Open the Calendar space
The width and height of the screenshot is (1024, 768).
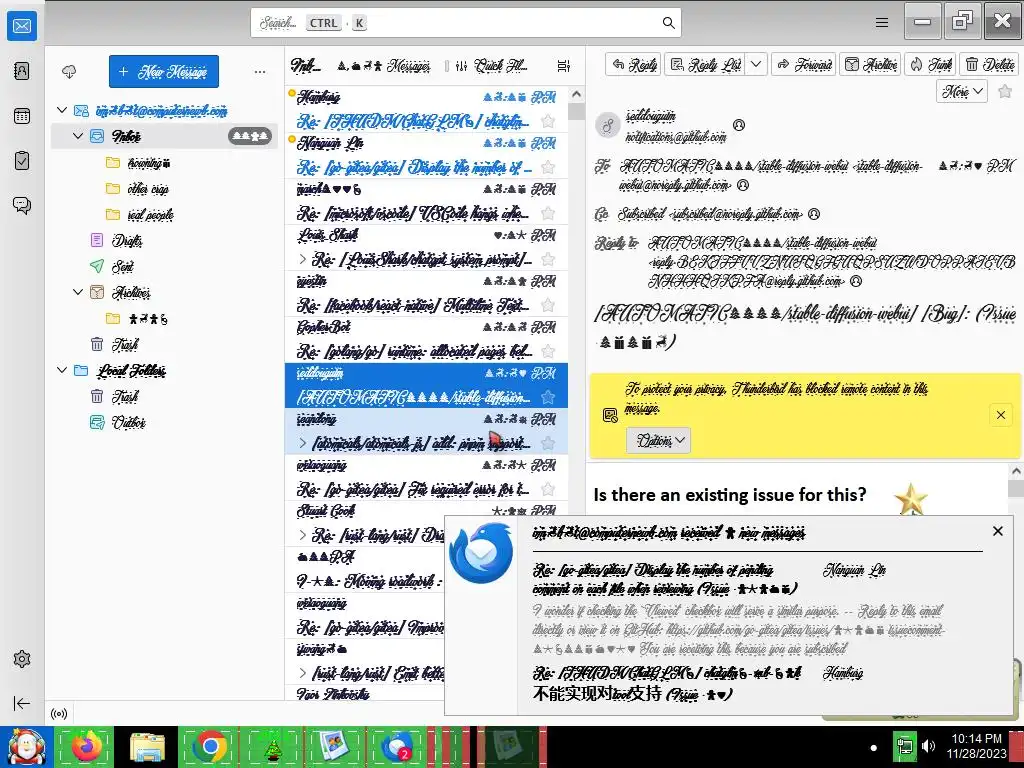(x=22, y=116)
